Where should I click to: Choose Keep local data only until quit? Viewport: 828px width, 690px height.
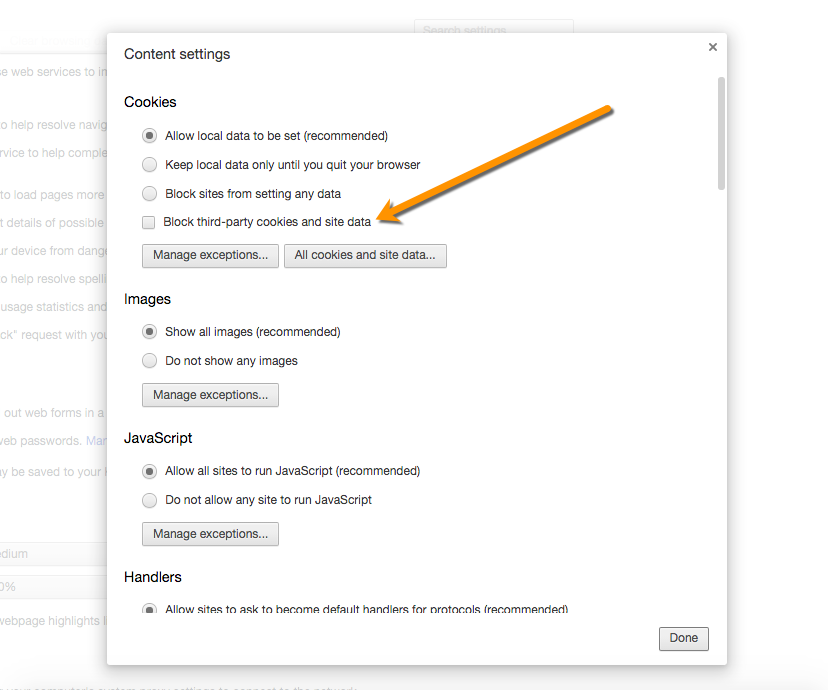tap(150, 165)
